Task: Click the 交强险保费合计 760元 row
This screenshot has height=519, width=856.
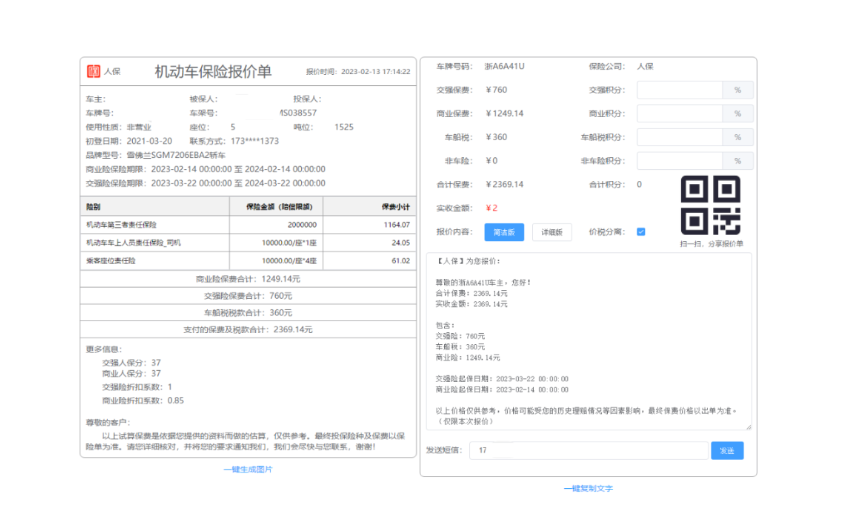Action: point(248,296)
